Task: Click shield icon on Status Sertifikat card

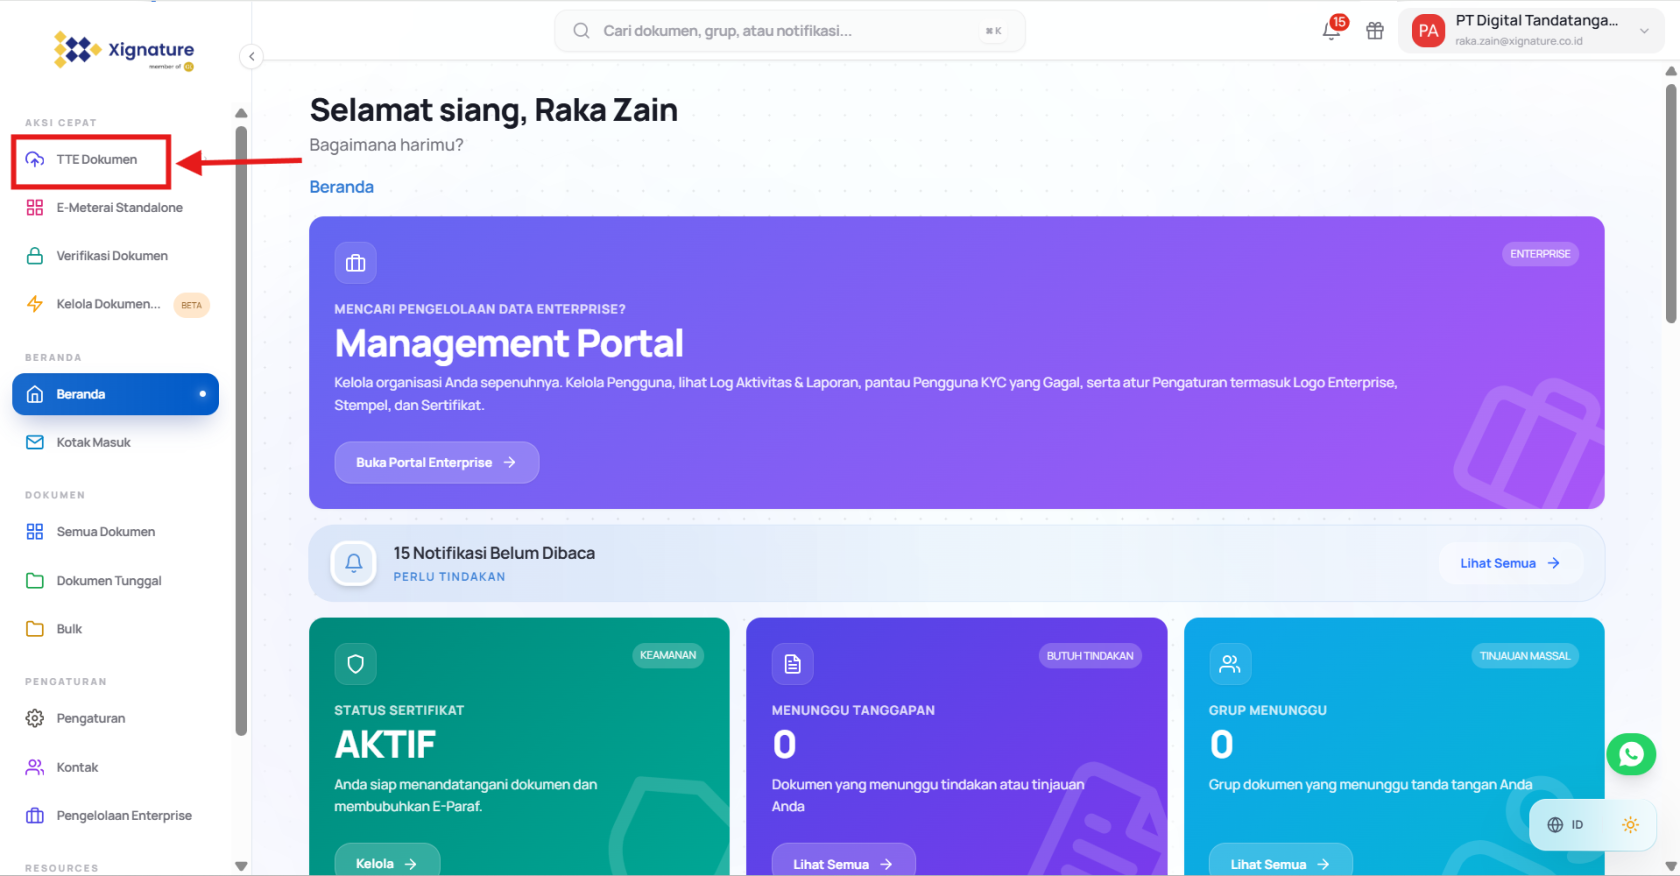Action: (x=355, y=663)
